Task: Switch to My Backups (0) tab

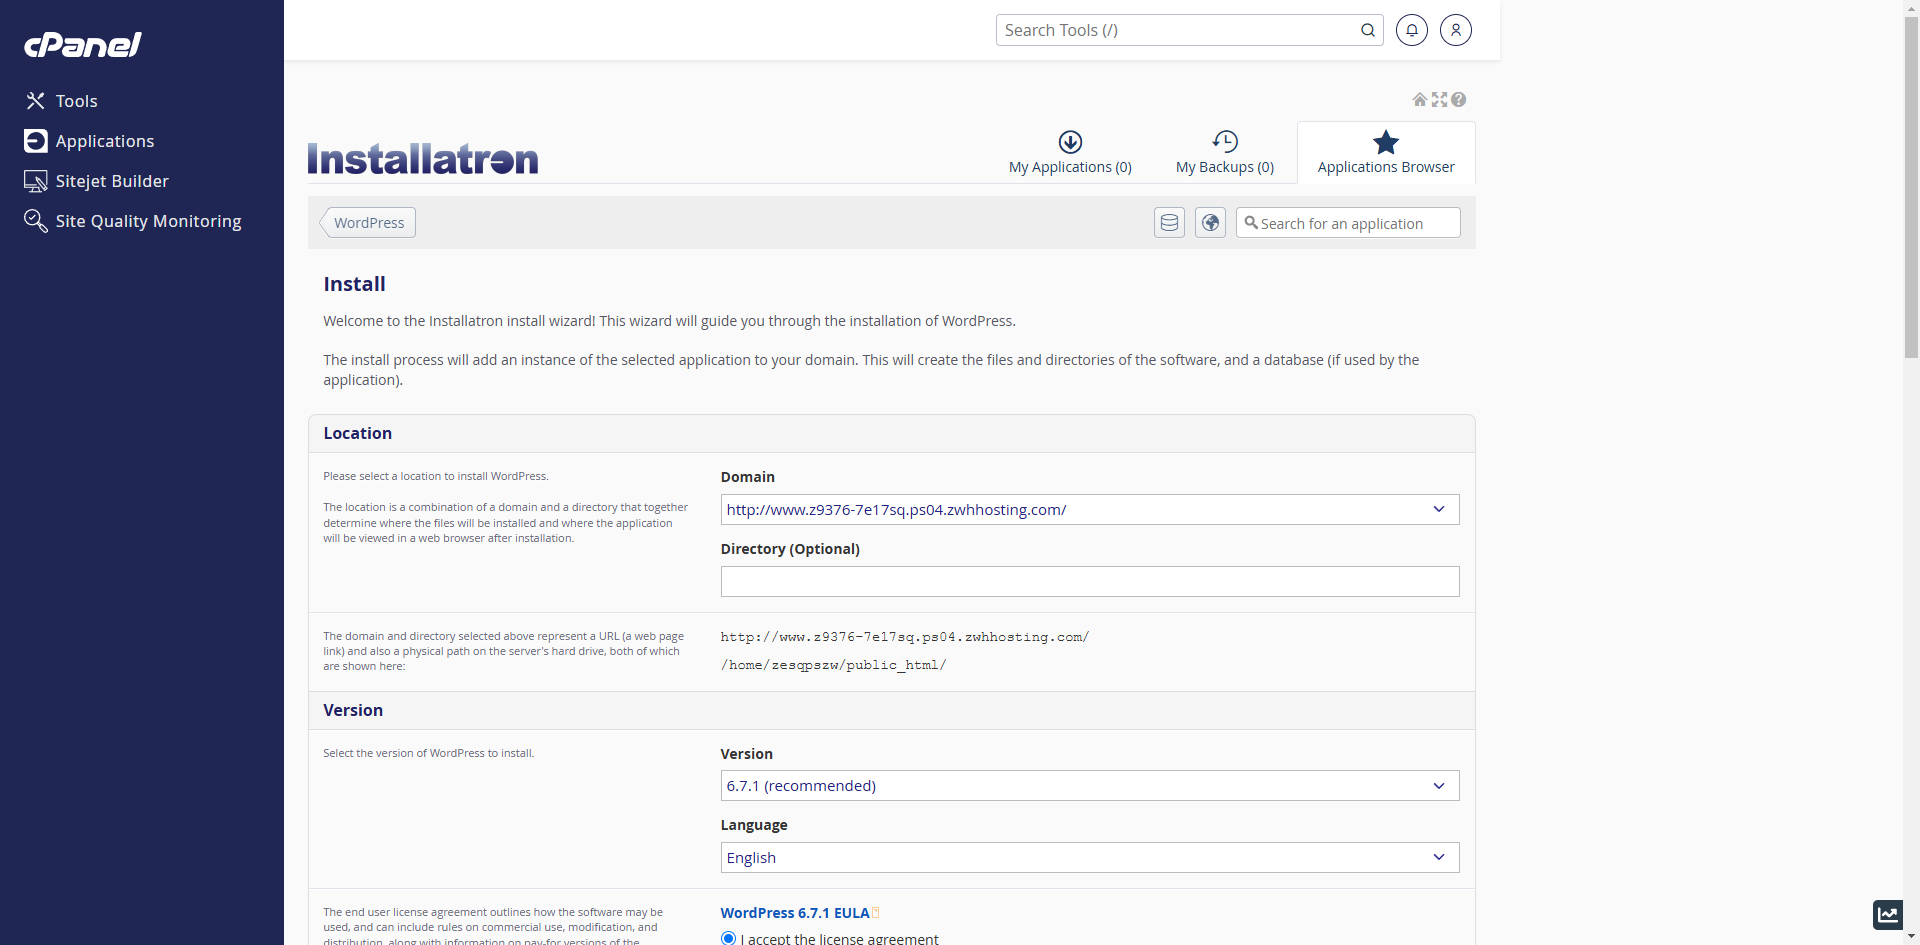Action: click(1225, 153)
